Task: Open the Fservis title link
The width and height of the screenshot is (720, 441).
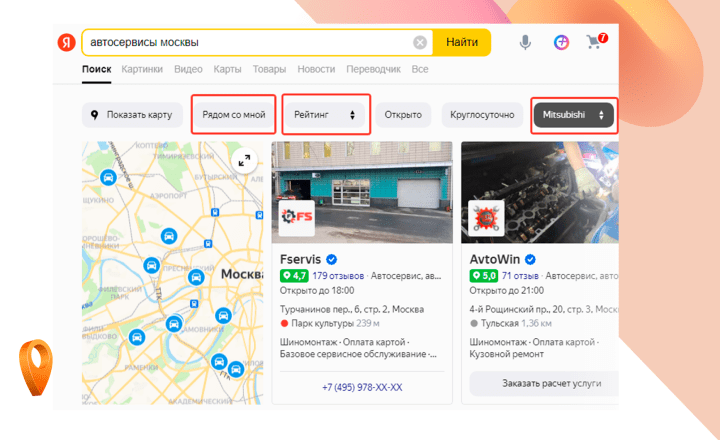Action: point(300,260)
